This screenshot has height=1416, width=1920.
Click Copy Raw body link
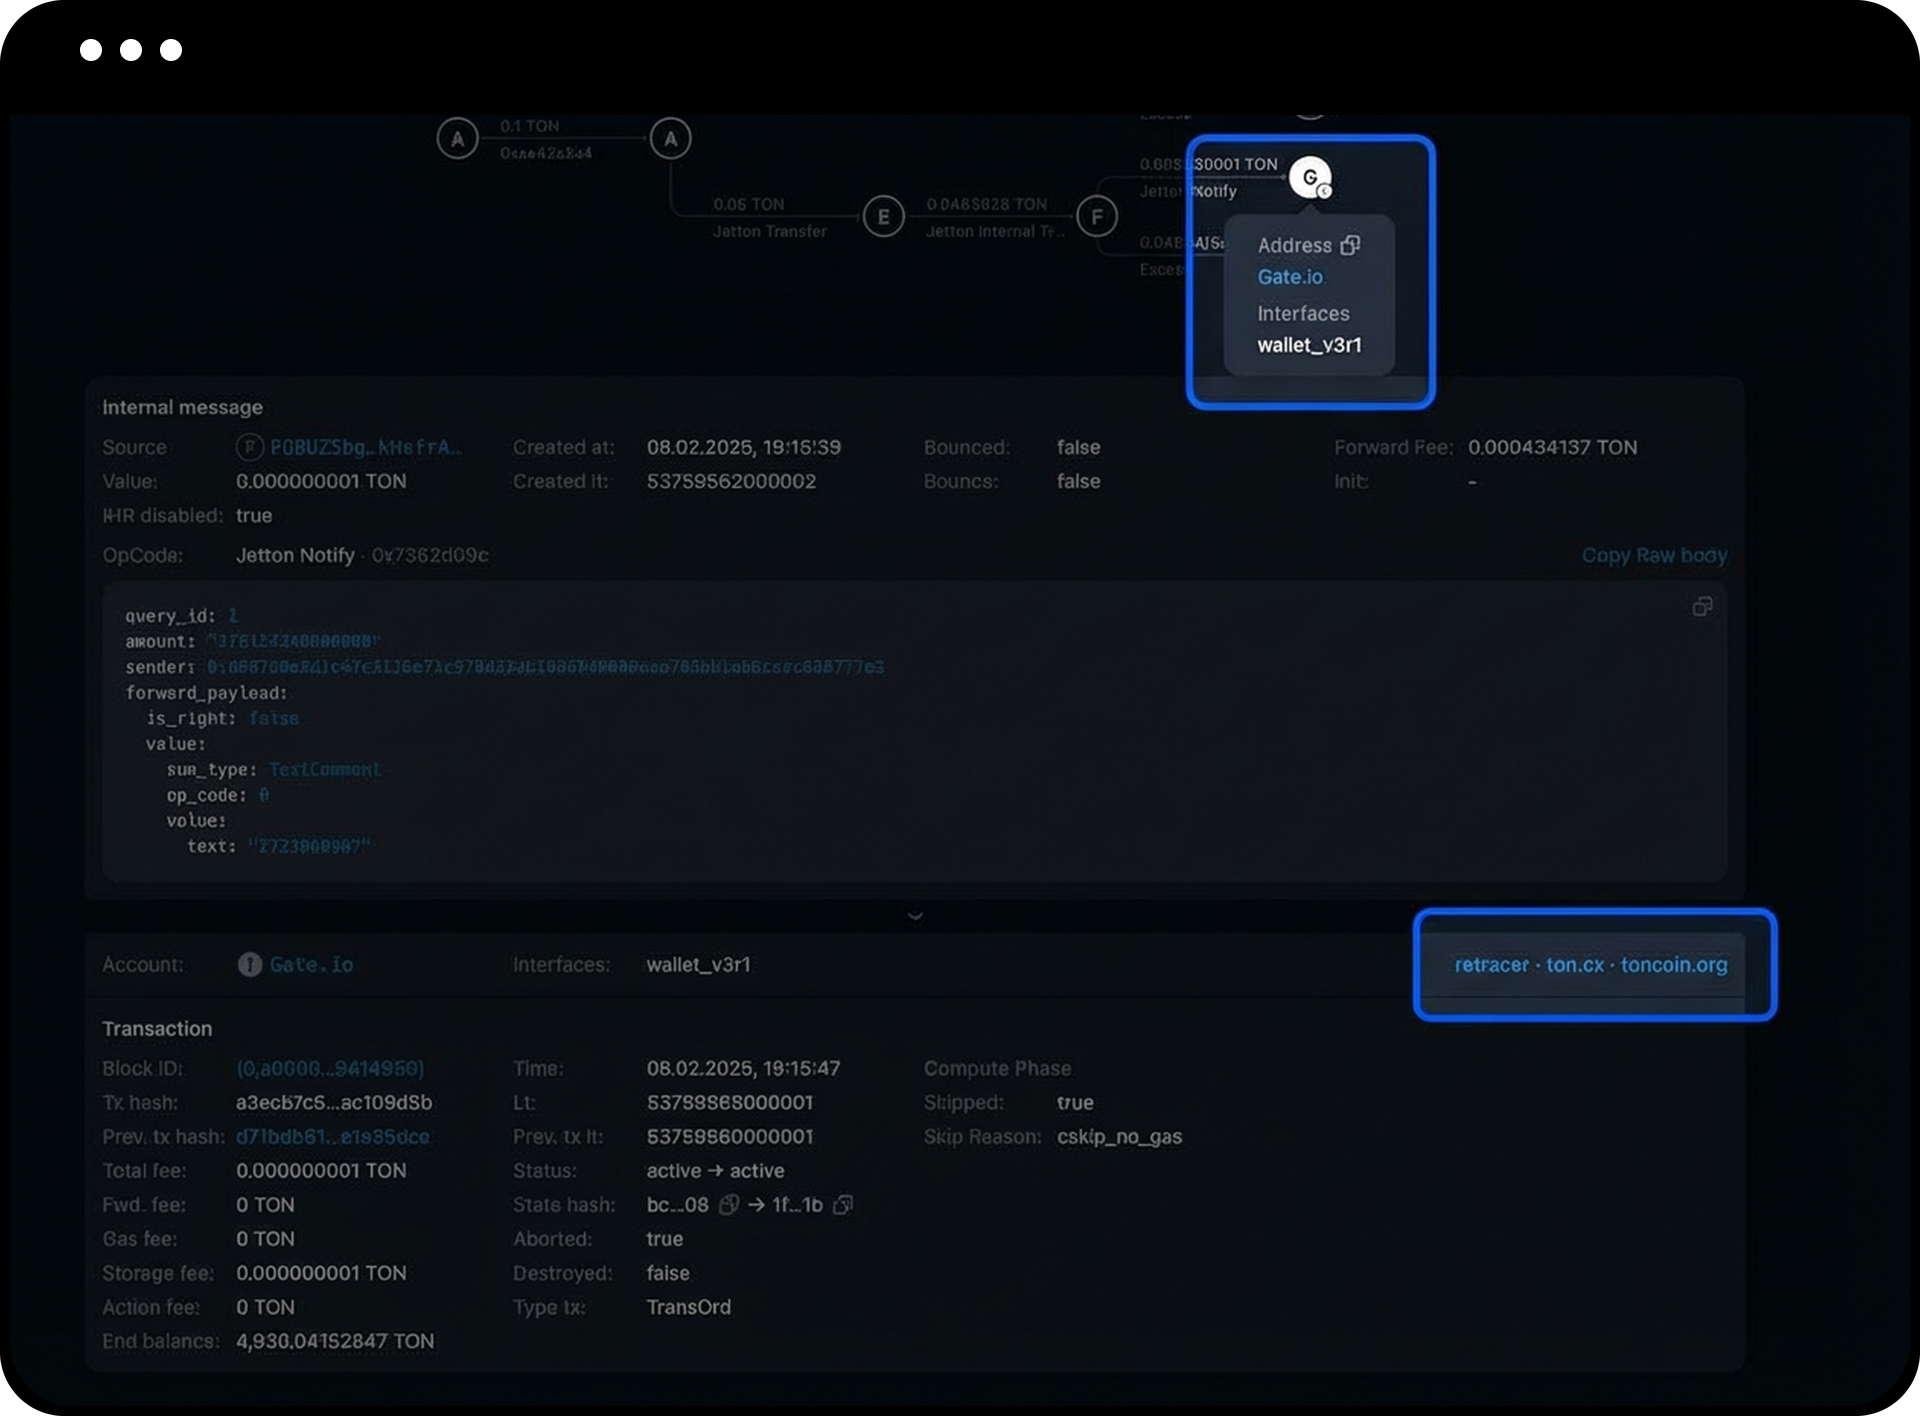[1653, 555]
